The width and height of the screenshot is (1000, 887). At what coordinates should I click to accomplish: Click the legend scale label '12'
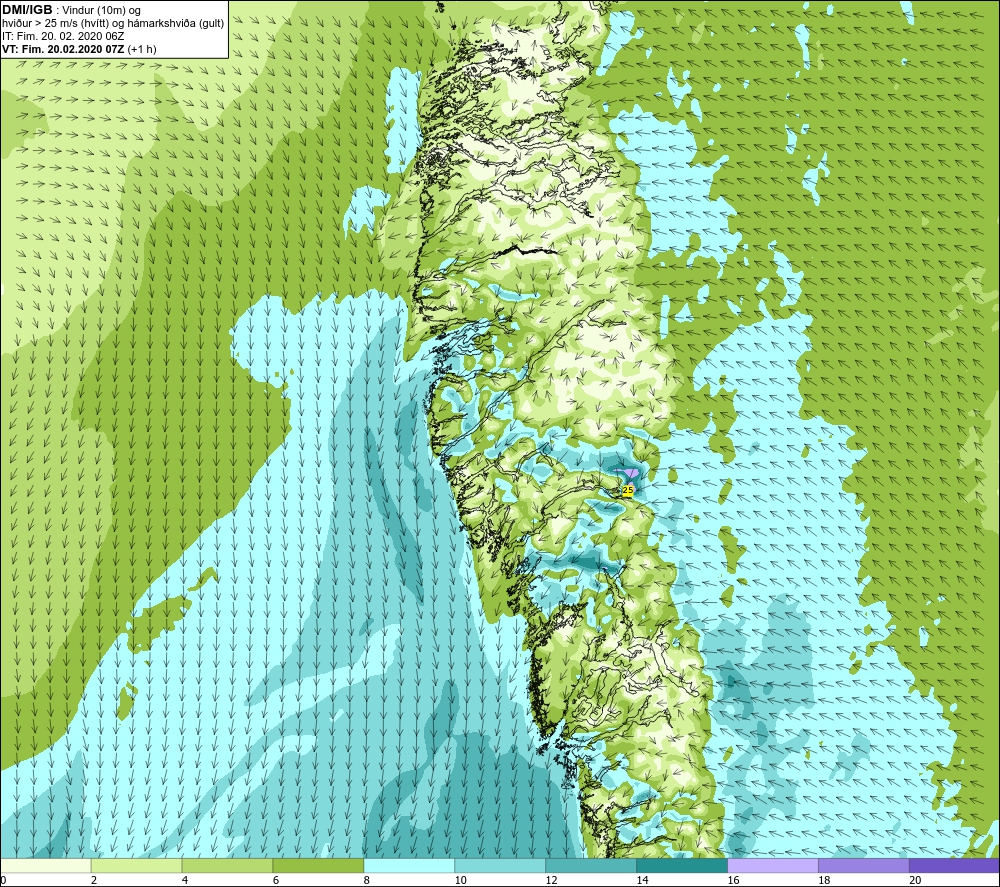551,880
